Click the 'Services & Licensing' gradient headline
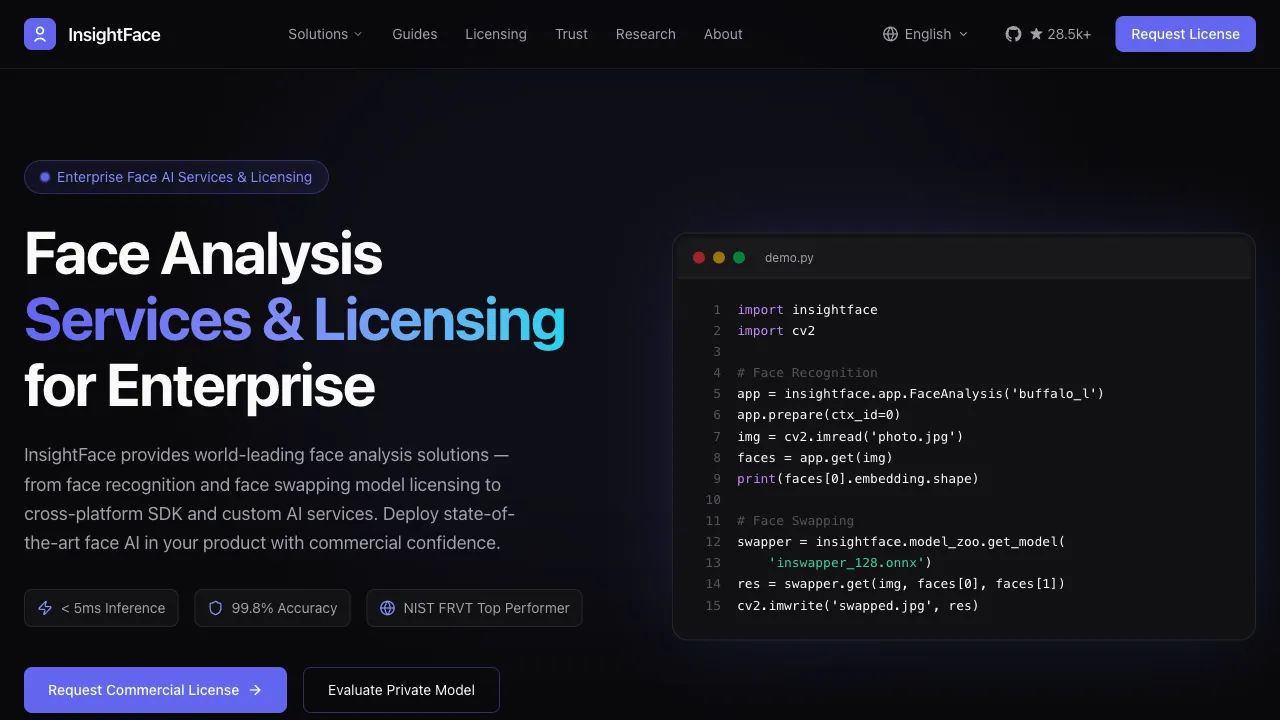The image size is (1280, 720). point(295,320)
